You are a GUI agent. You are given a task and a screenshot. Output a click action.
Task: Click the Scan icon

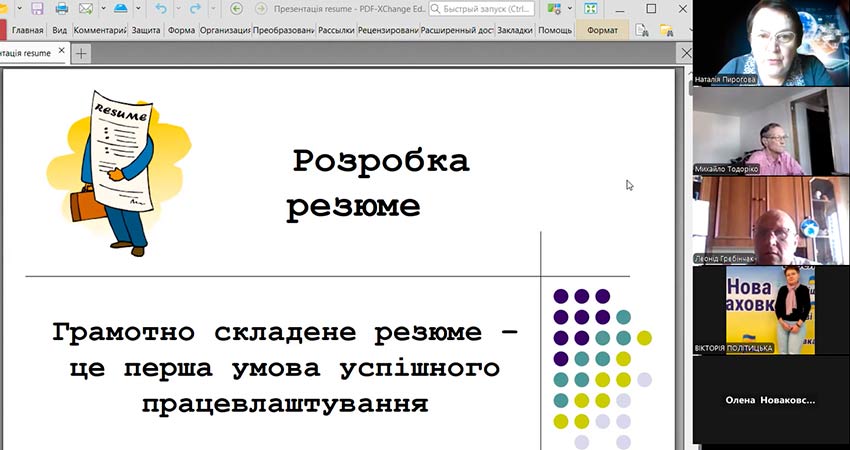tap(120, 9)
